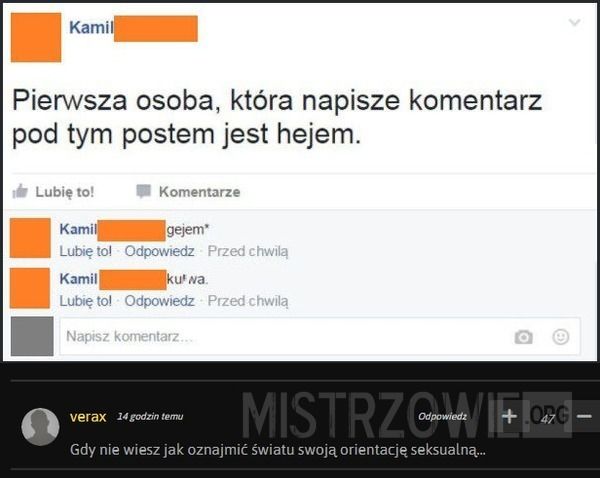
Task: Click the speech bubble Komentarze icon
Action: pos(144,191)
